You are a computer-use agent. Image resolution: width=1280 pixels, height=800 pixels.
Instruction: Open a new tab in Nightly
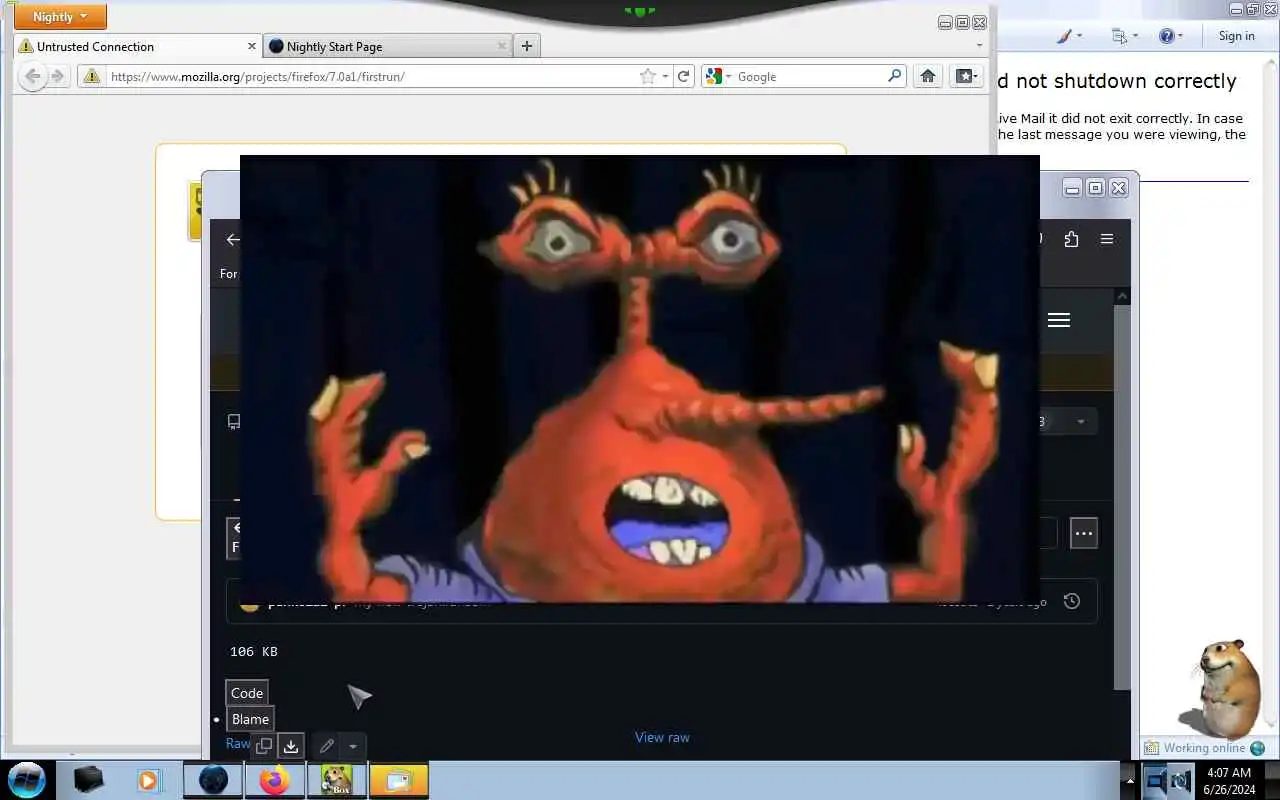point(527,46)
